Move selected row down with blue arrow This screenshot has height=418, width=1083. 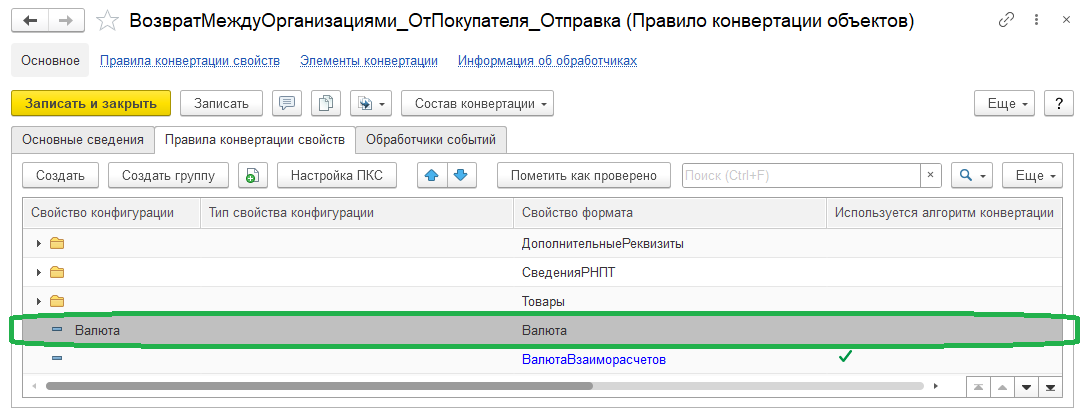click(x=461, y=175)
